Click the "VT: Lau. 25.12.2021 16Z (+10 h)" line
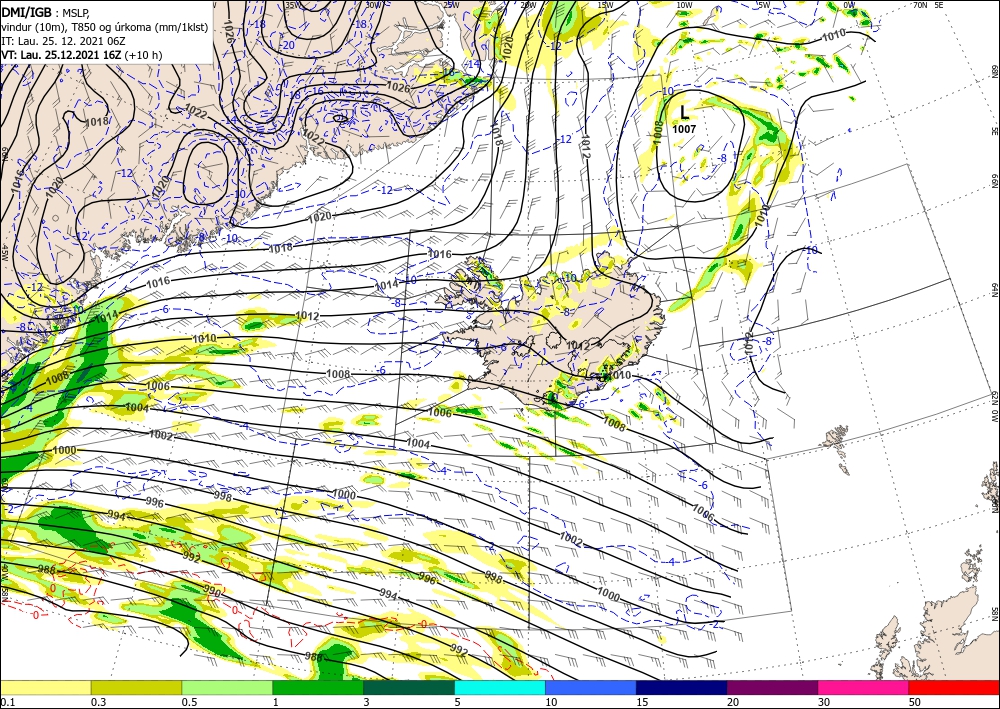1000x709 pixels. click(82, 55)
